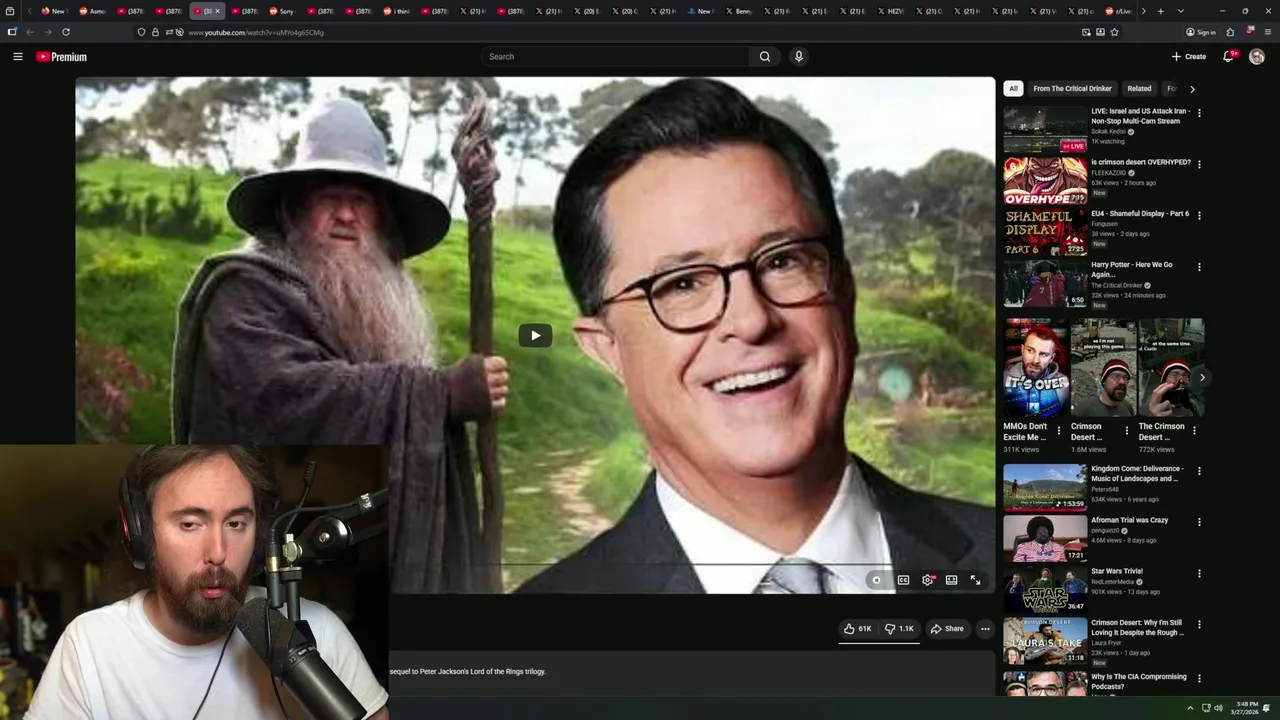Close the active YouTube tab
Viewport: 1280px width, 720px height.
[x=217, y=11]
